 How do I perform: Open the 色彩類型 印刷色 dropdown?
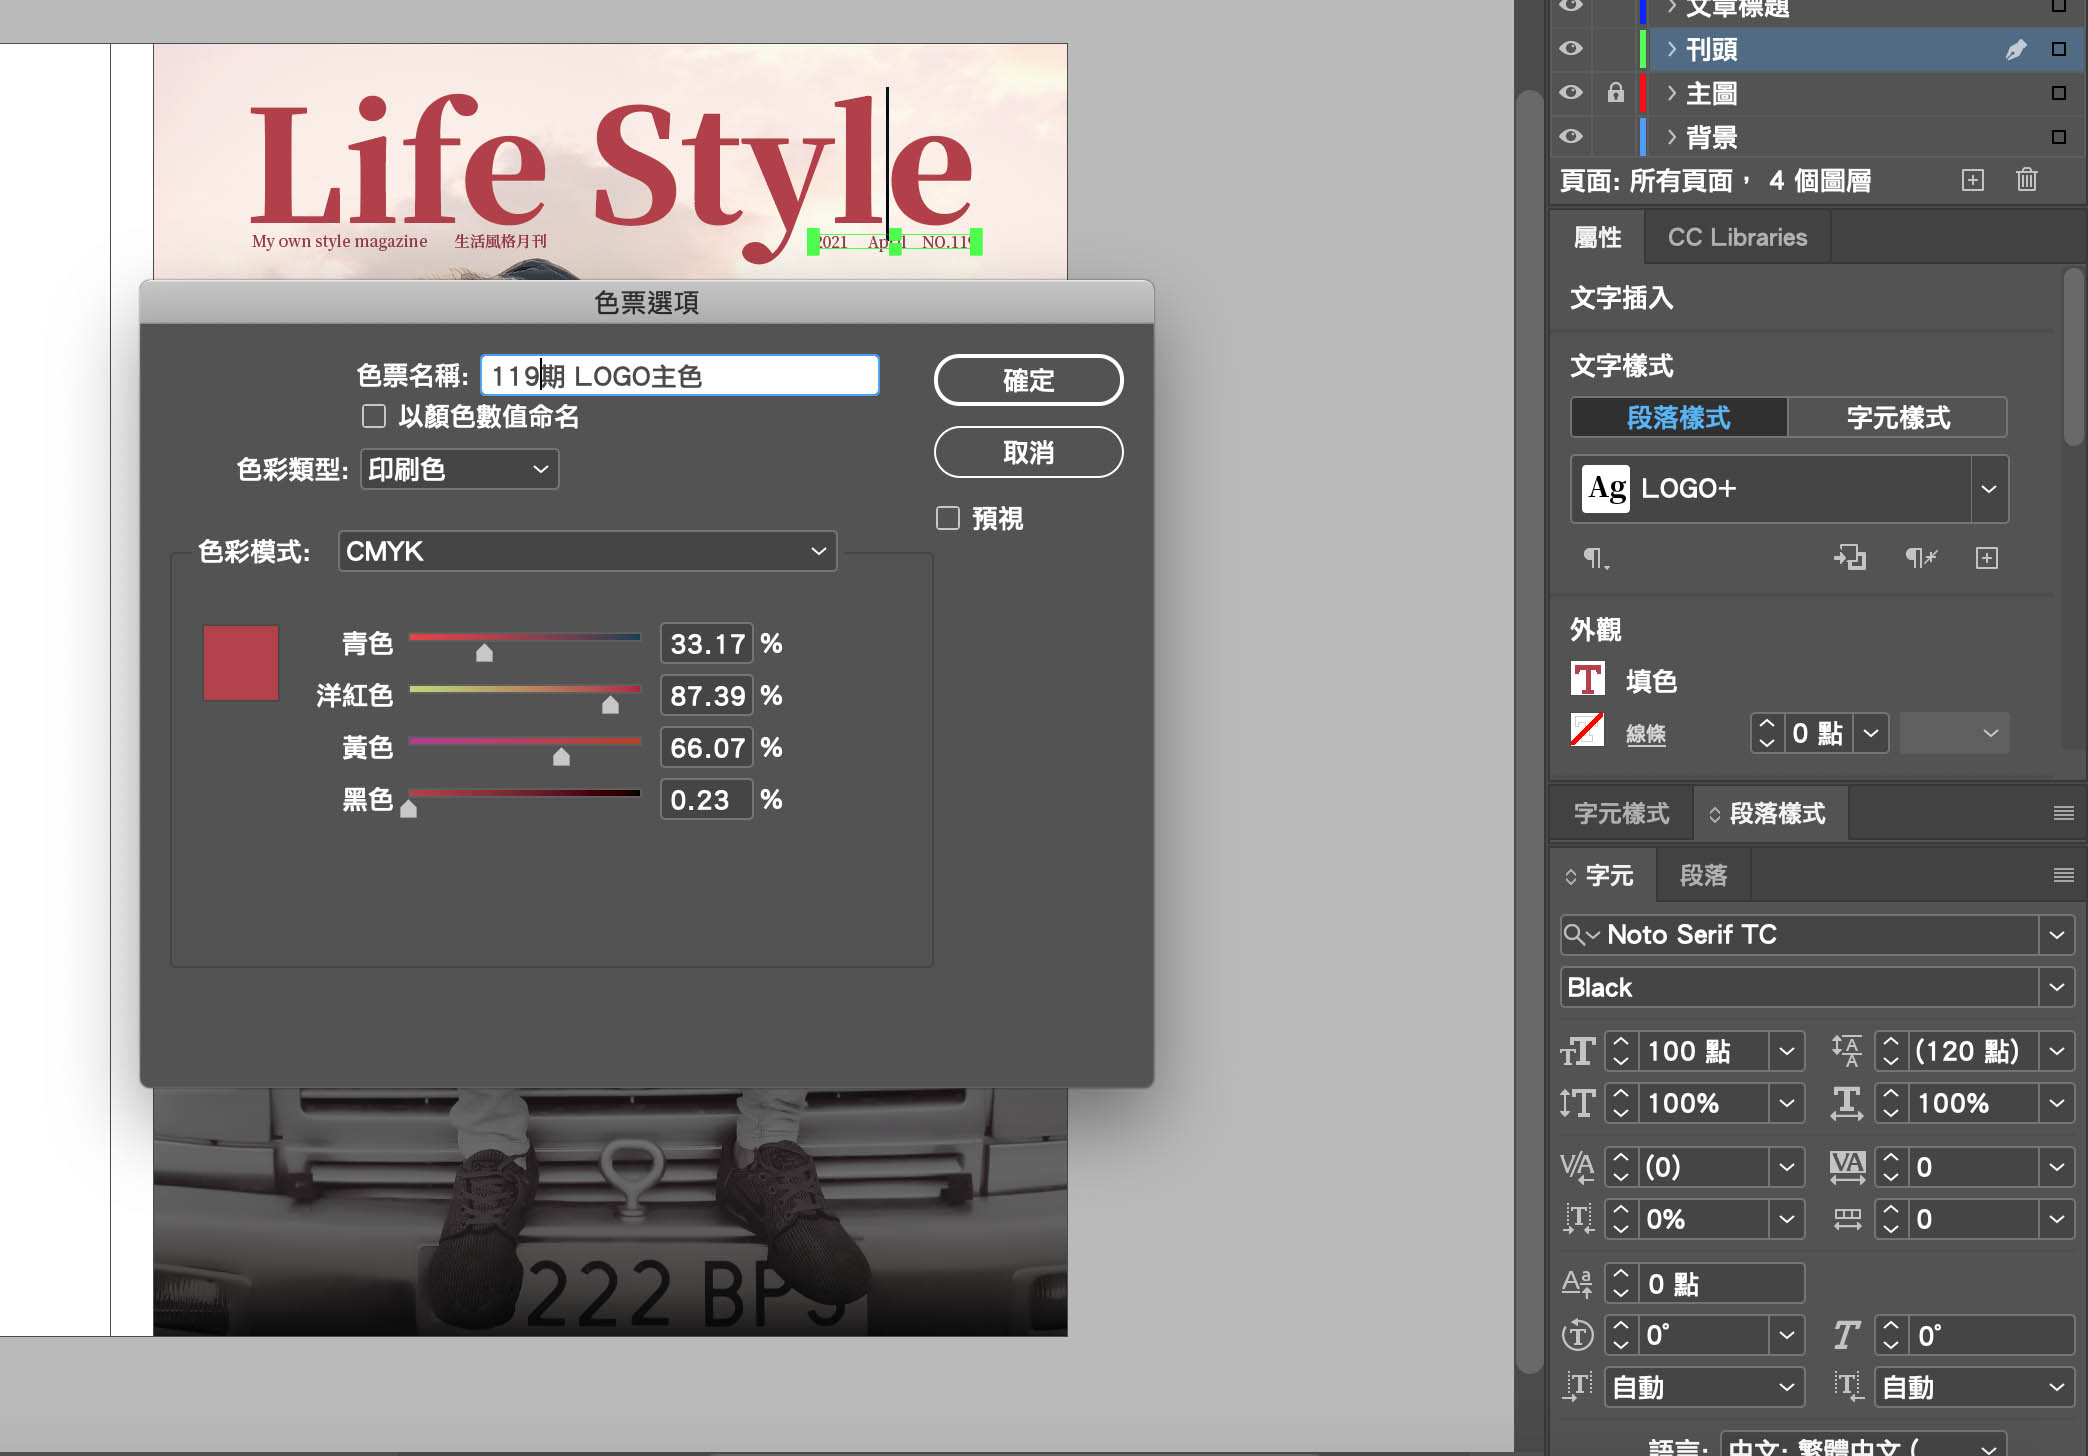tap(458, 469)
